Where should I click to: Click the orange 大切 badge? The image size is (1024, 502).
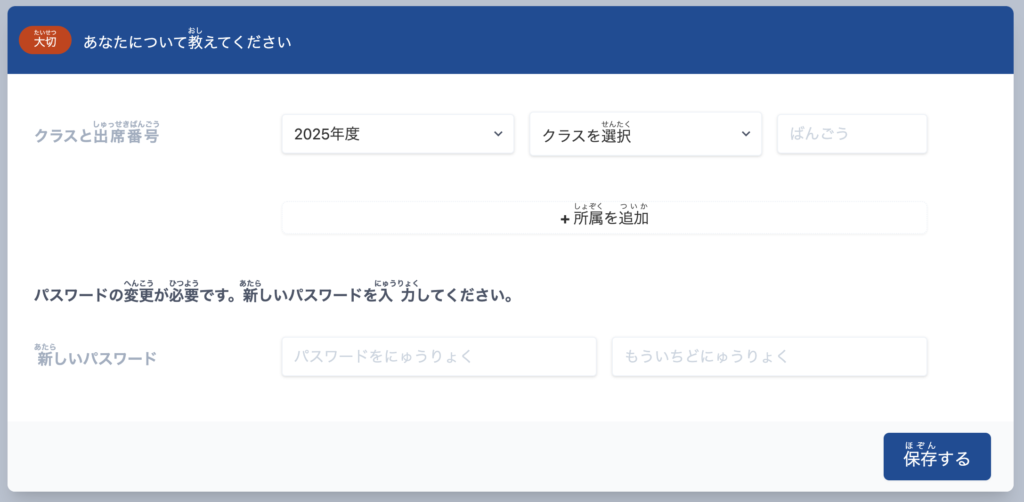click(x=45, y=41)
